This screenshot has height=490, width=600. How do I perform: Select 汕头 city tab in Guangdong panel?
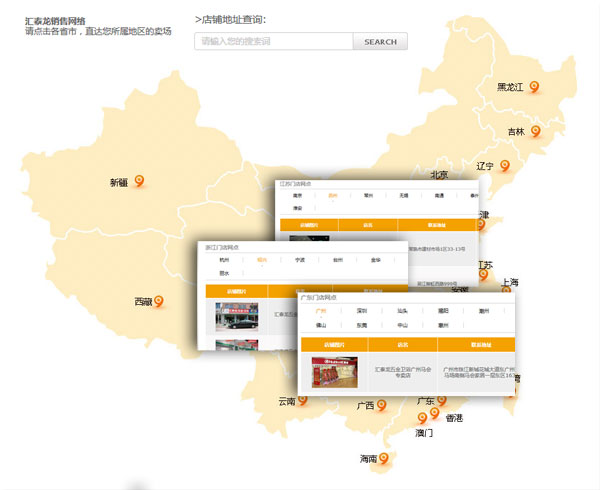tap(402, 311)
